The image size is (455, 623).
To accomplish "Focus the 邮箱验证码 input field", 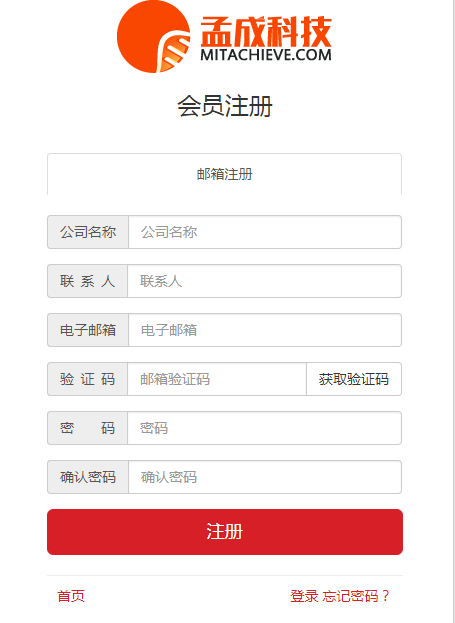I will [x=217, y=379].
